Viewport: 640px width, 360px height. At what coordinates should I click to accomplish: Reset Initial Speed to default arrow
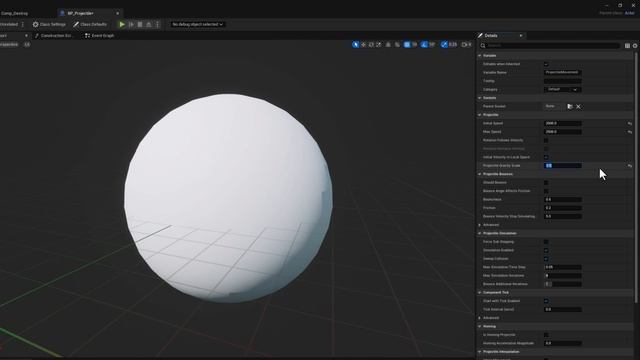pyautogui.click(x=630, y=123)
